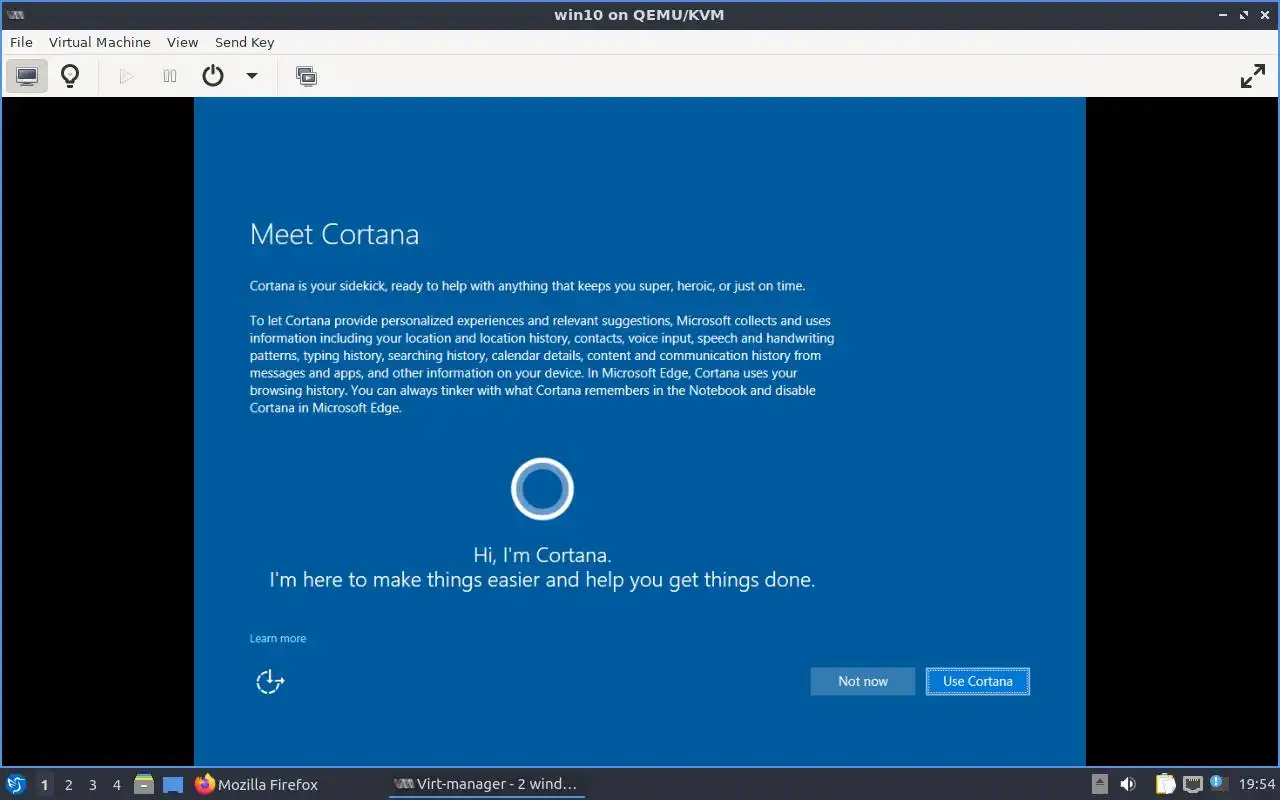Switch to workspace 1

click(44, 785)
